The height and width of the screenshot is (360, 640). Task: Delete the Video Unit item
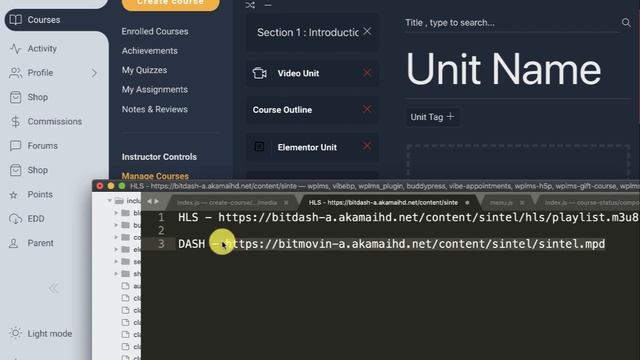tap(367, 73)
